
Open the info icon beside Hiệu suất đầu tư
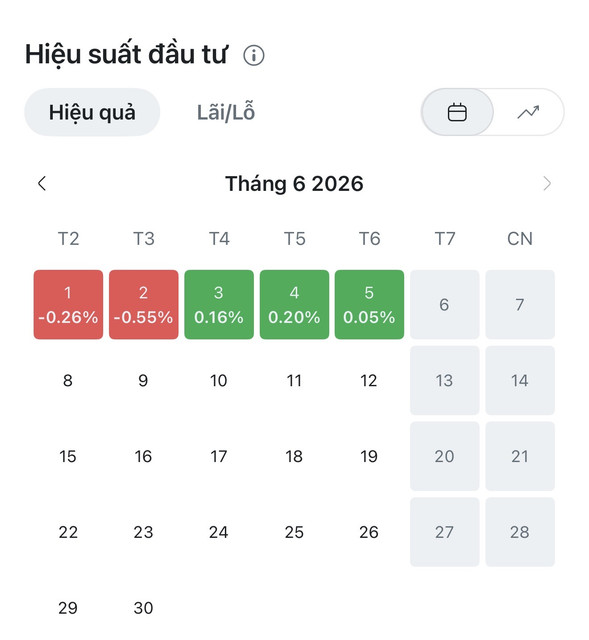point(253,56)
